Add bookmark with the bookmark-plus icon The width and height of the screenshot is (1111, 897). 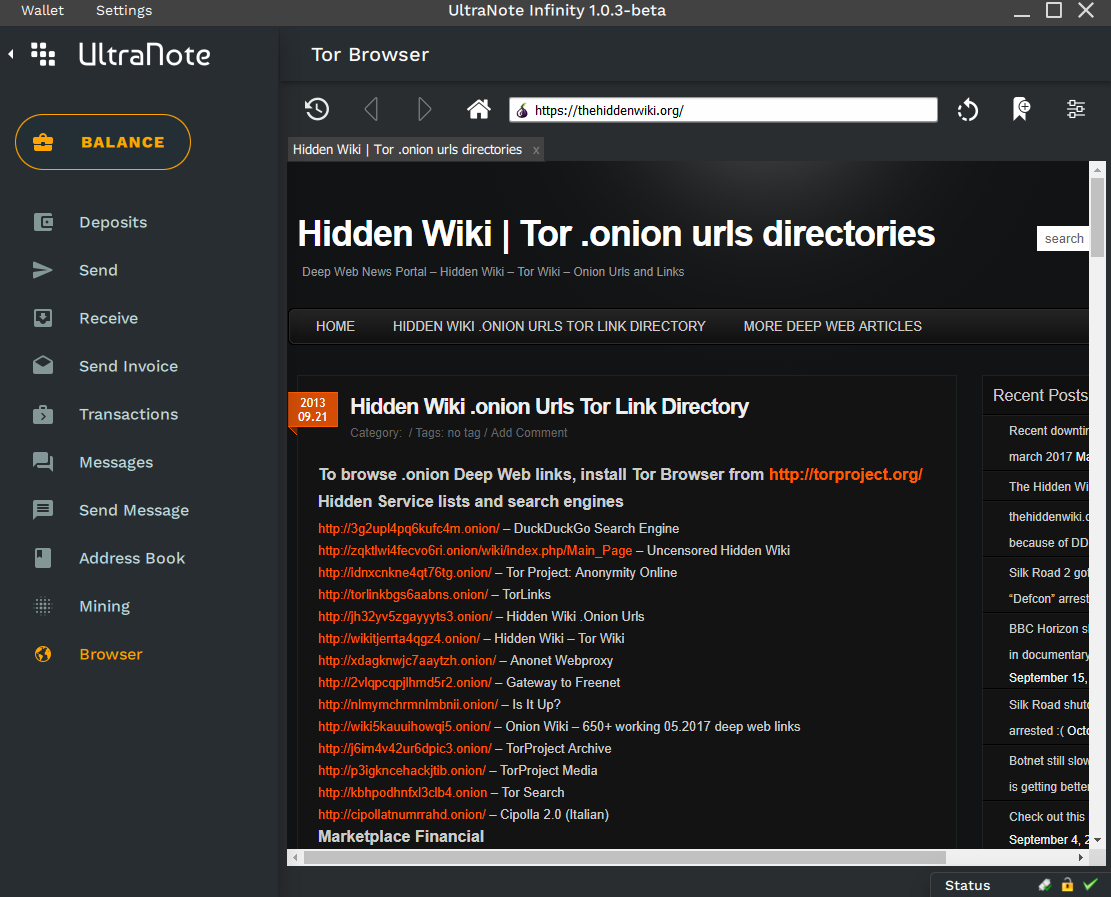coord(1021,109)
